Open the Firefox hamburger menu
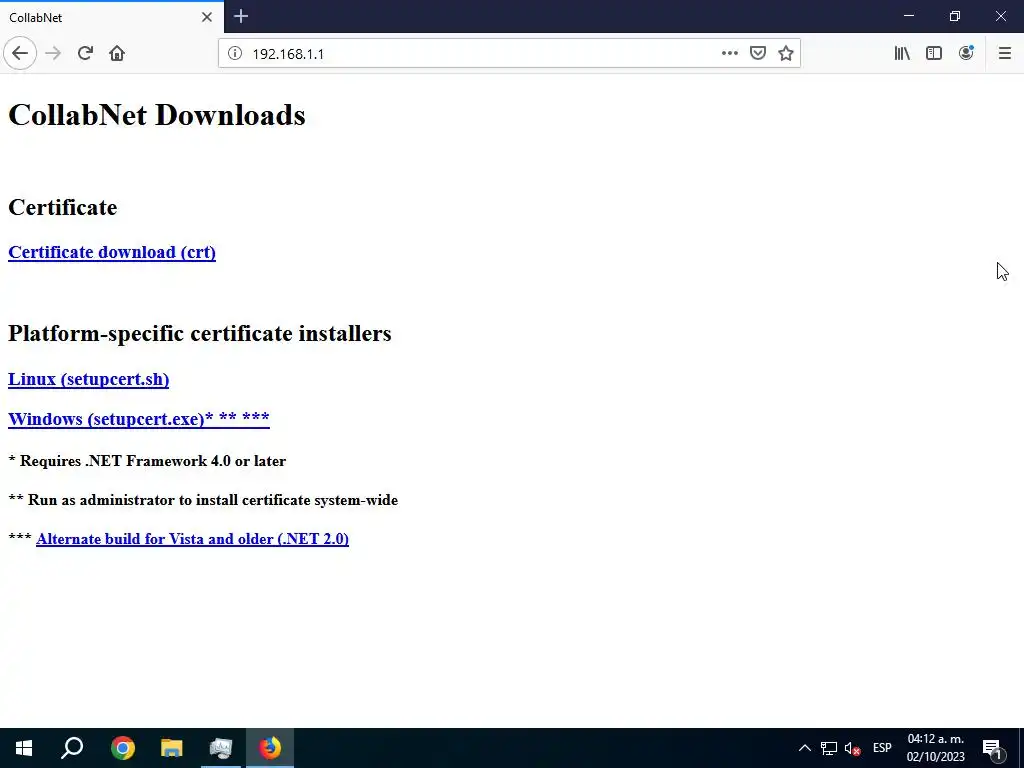The width and height of the screenshot is (1024, 768). tap(1004, 54)
